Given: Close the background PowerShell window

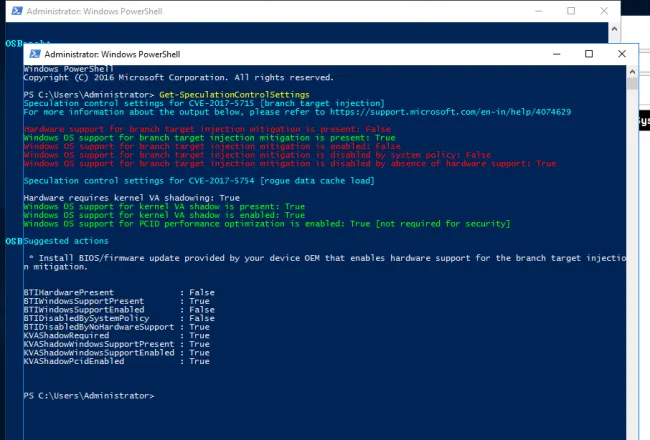Looking at the screenshot, I should (x=604, y=11).
